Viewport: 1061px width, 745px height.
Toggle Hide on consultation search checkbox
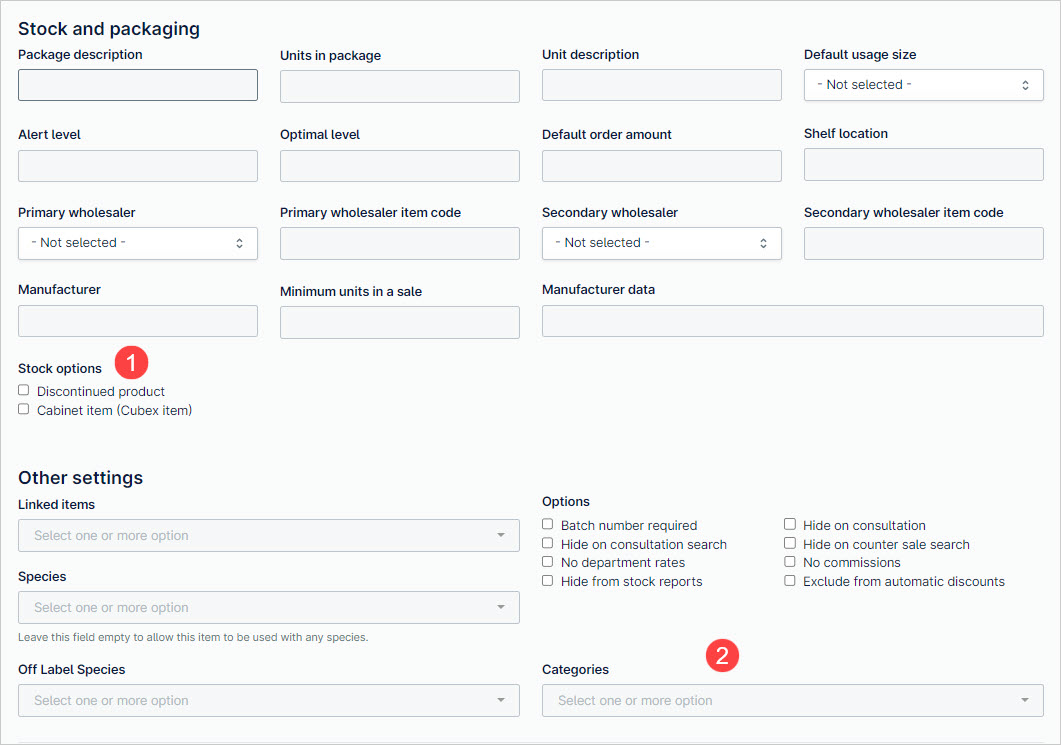click(547, 543)
